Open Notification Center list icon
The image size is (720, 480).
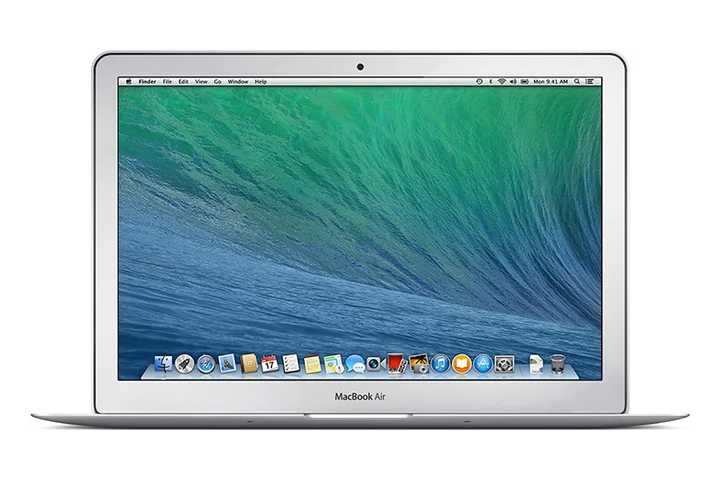coord(590,81)
